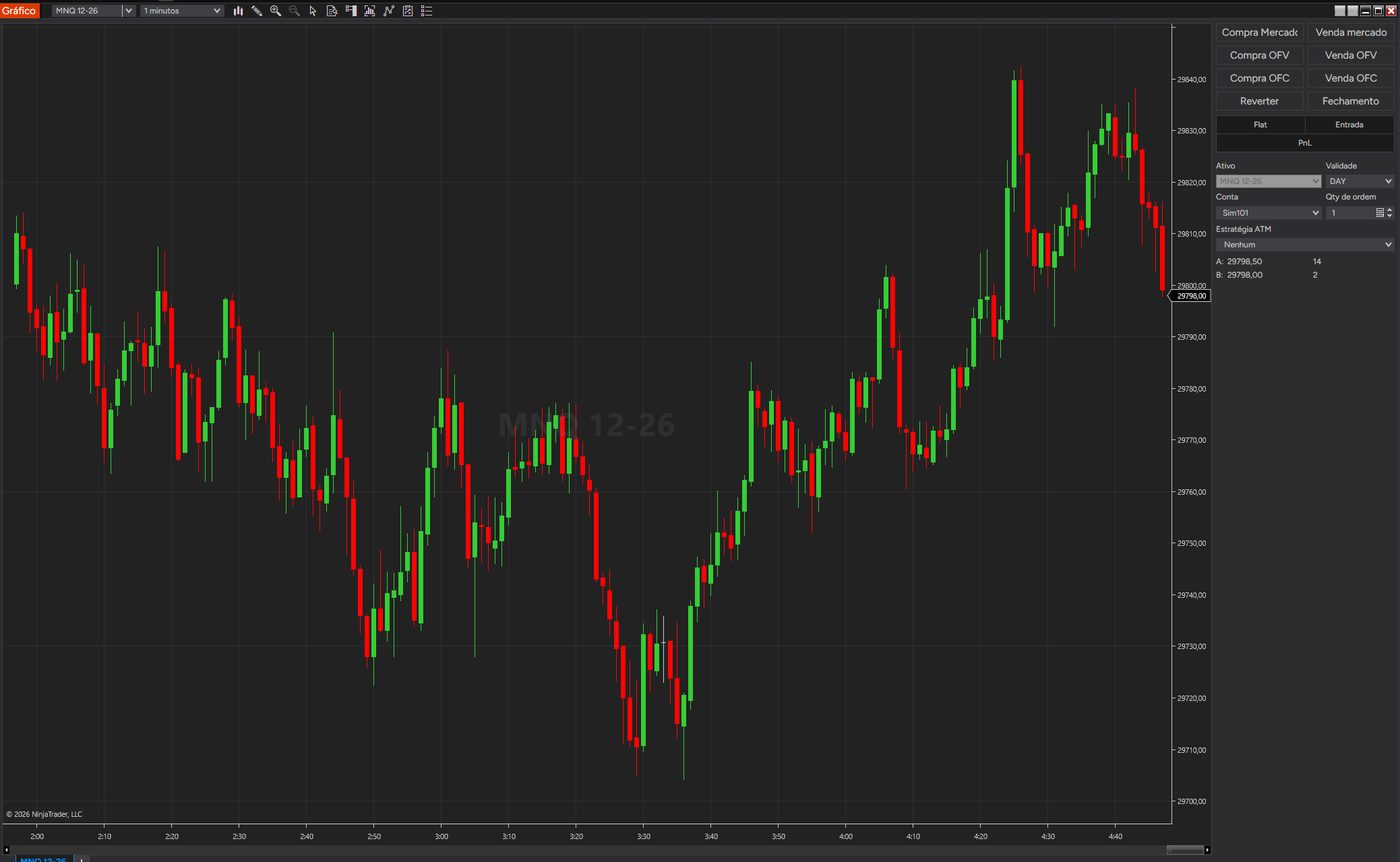Click the © 2026 NinjaTrader, LLC text
Image resolution: width=1400 pixels, height=862 pixels.
point(44,814)
